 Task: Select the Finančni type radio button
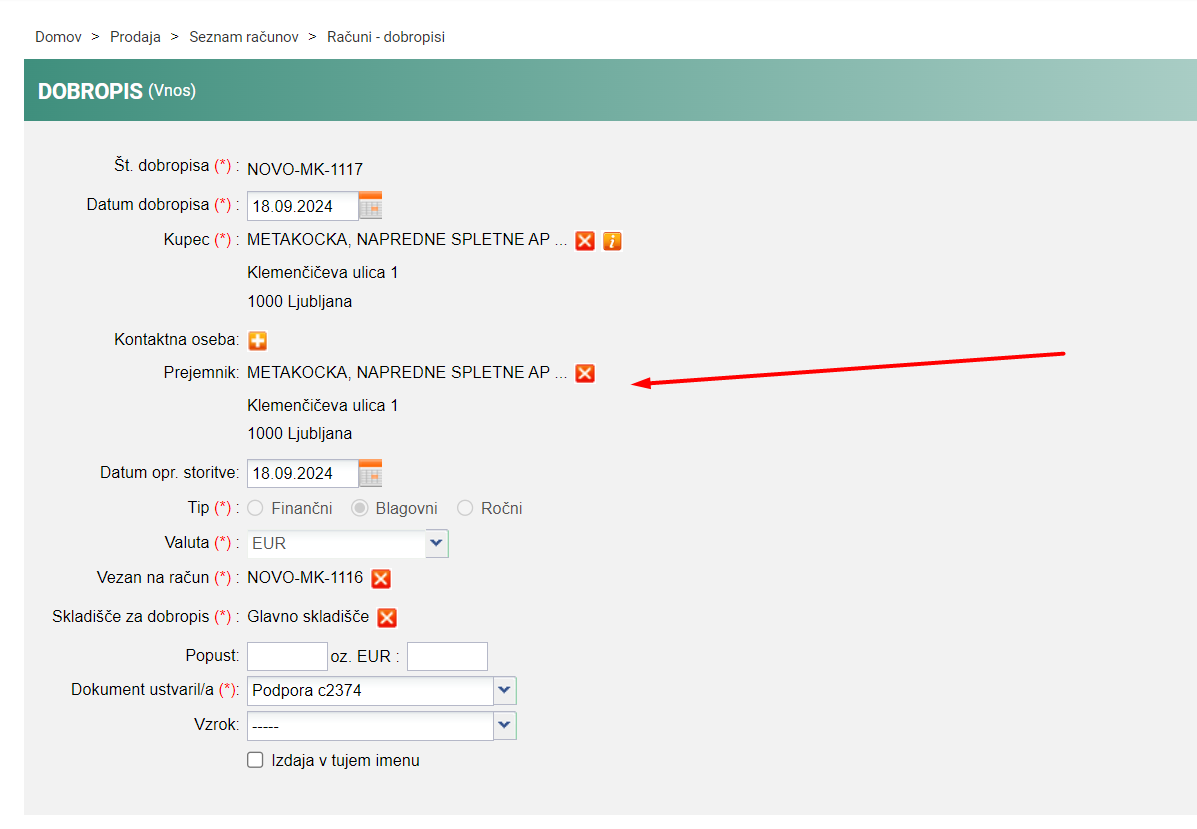pyautogui.click(x=256, y=508)
